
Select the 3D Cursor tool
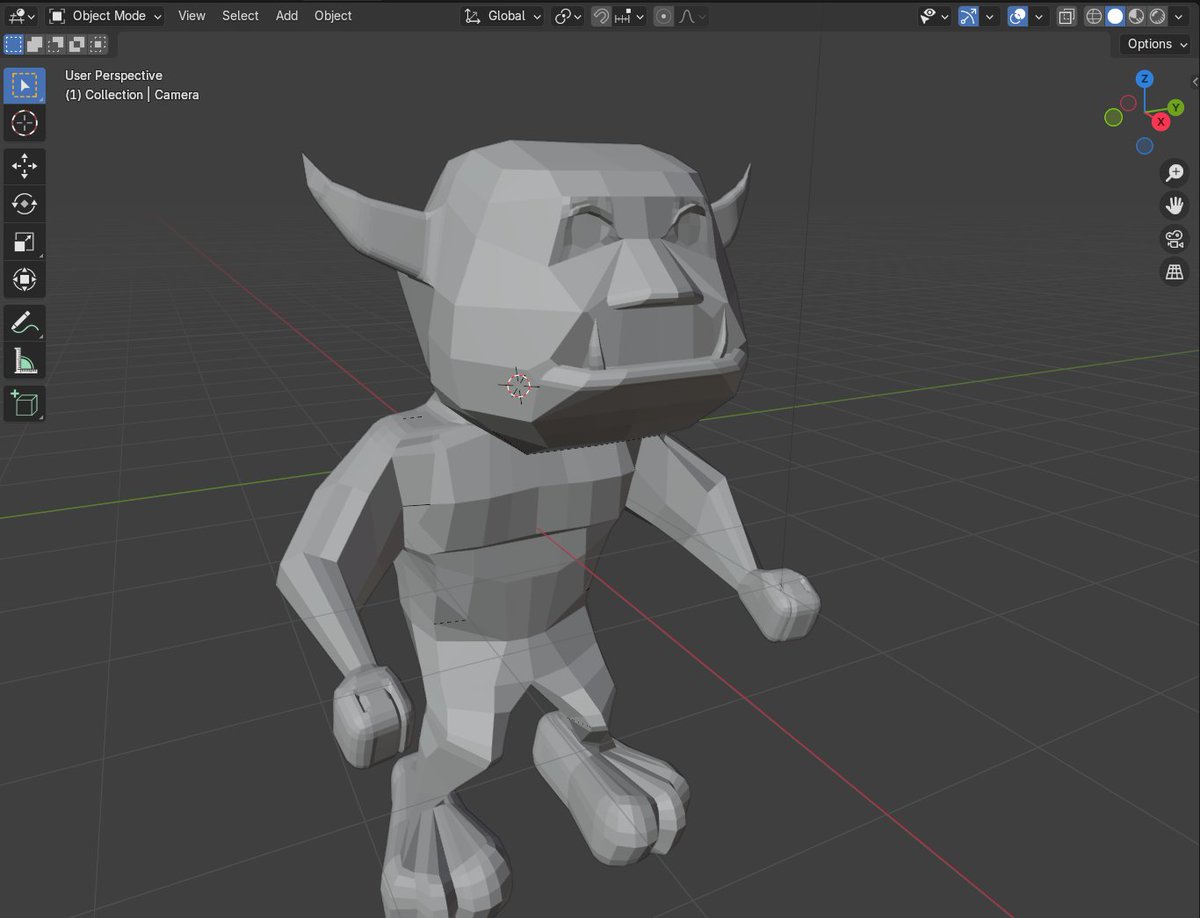pos(24,124)
